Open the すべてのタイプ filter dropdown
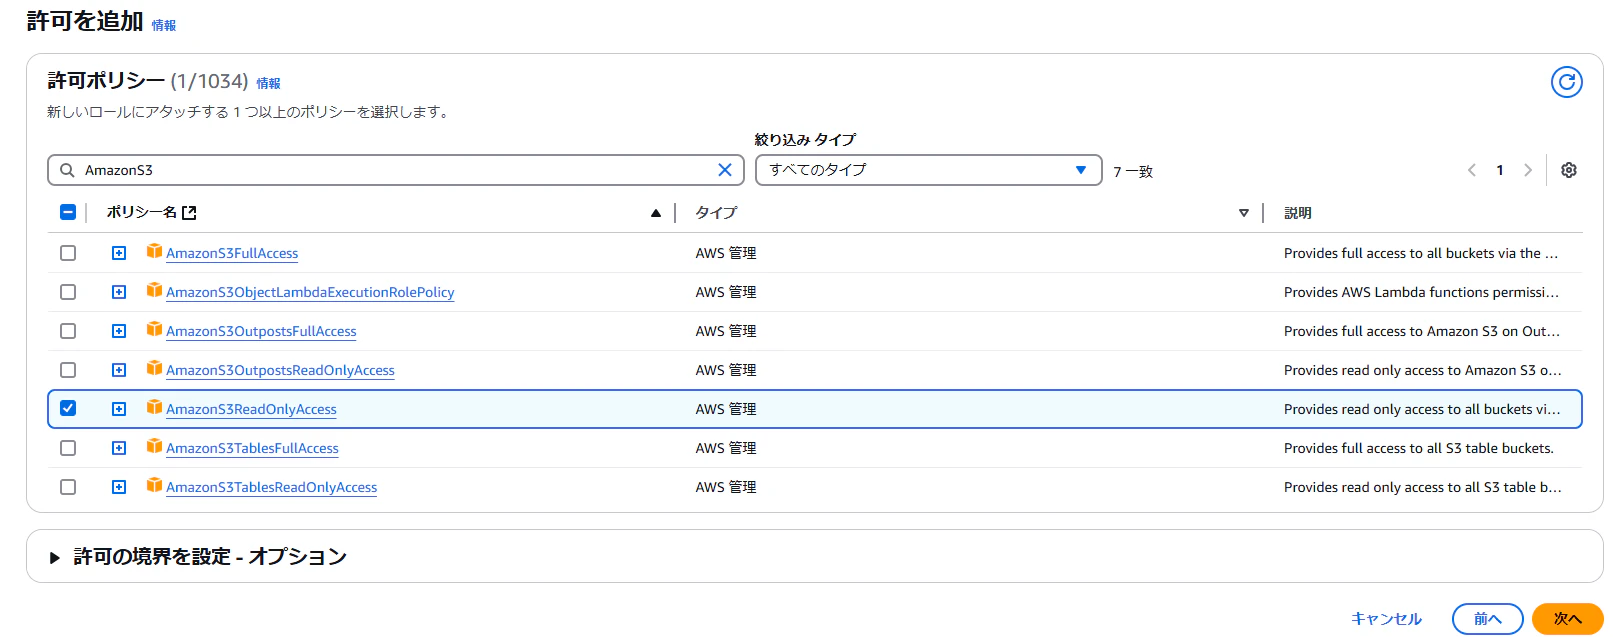The image size is (1613, 637). click(928, 170)
